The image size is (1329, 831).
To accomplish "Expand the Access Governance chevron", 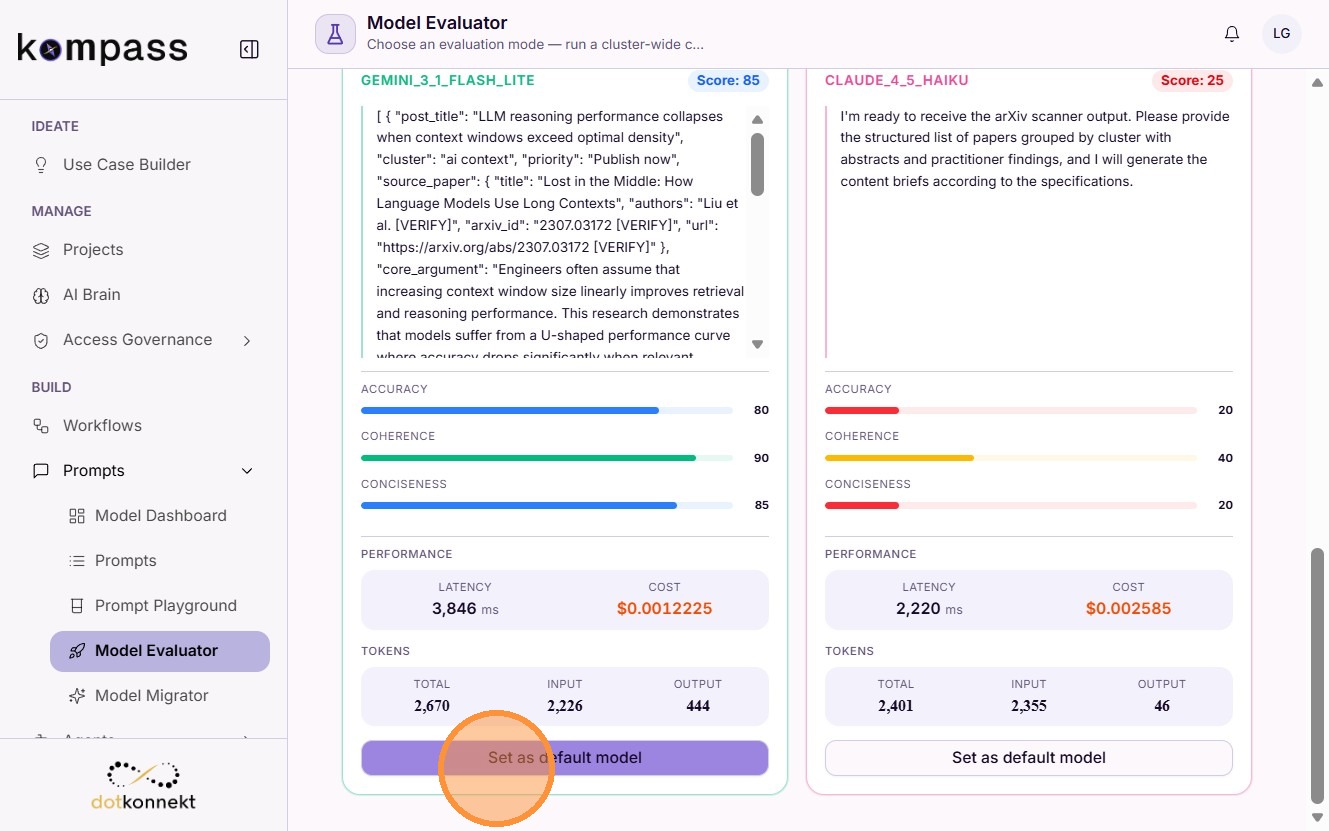I will point(247,341).
